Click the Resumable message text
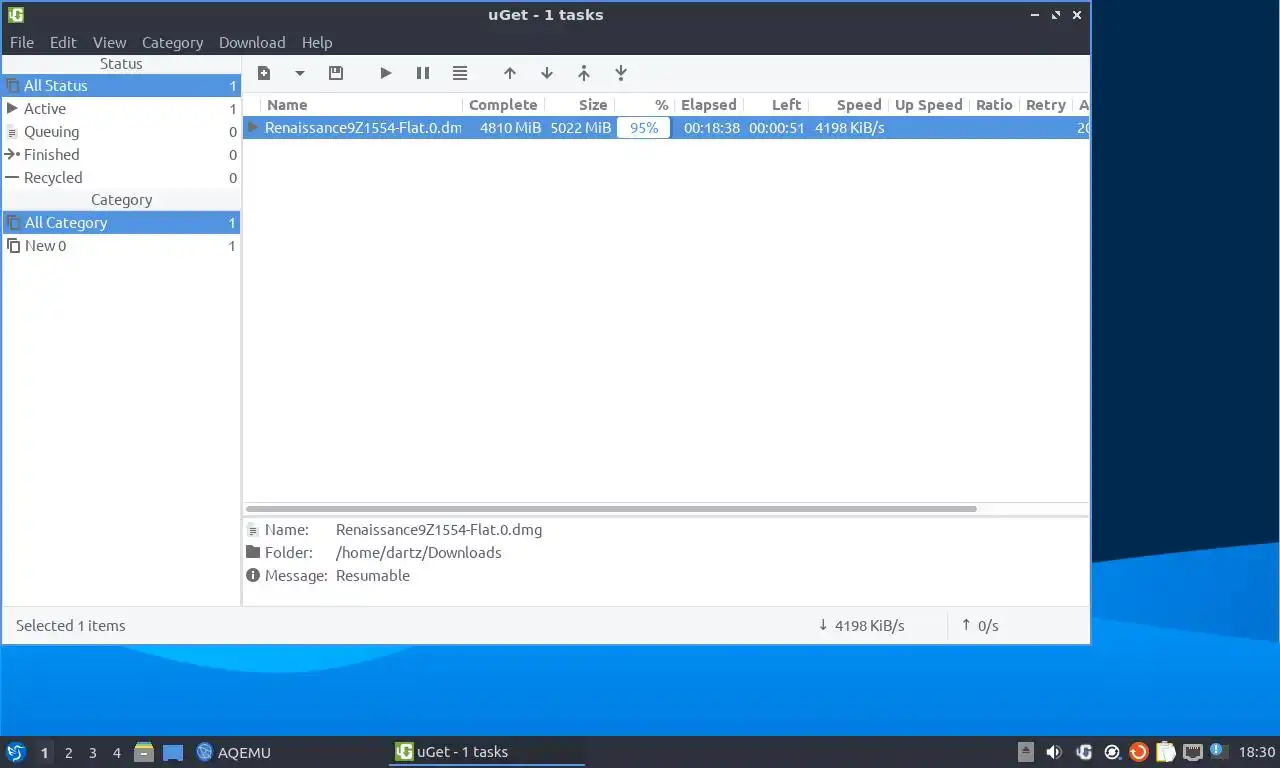1280x768 pixels. pos(373,576)
